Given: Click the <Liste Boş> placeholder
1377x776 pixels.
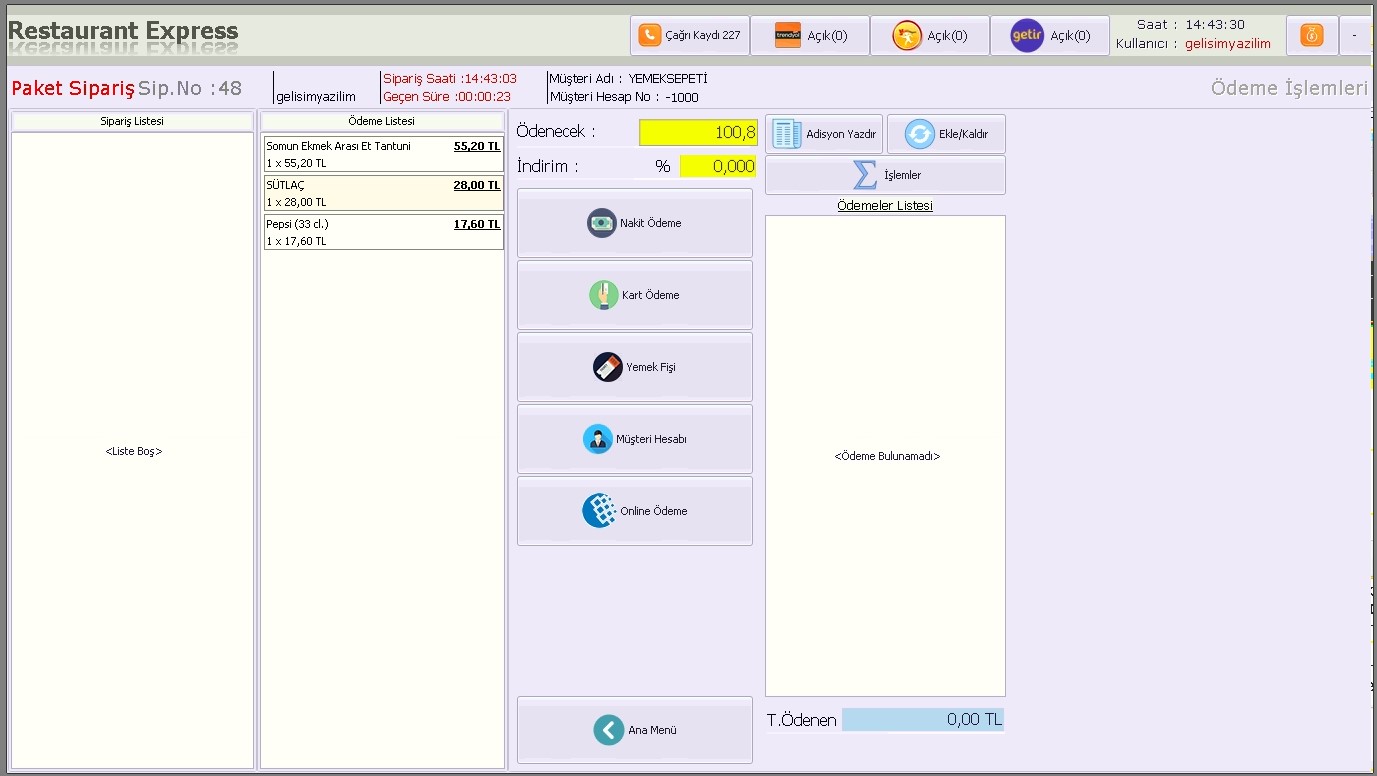Looking at the screenshot, I should click(133, 451).
